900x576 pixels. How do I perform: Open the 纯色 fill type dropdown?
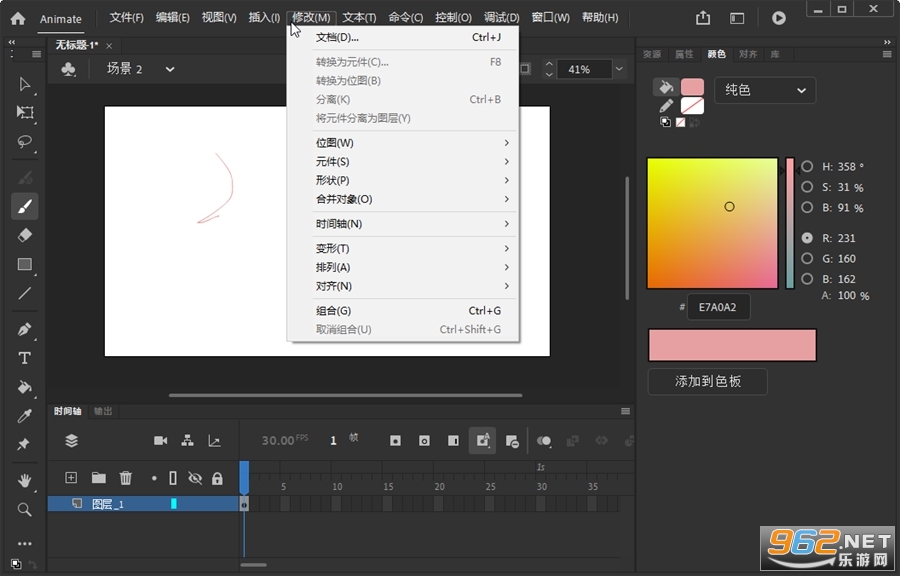click(x=765, y=90)
